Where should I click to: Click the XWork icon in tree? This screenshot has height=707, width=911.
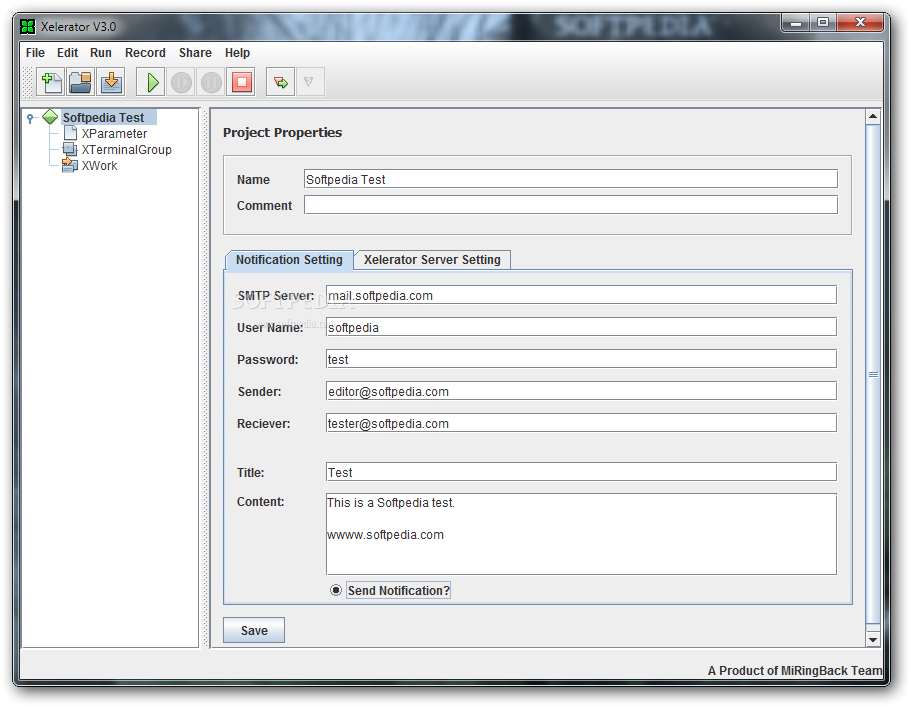70,166
